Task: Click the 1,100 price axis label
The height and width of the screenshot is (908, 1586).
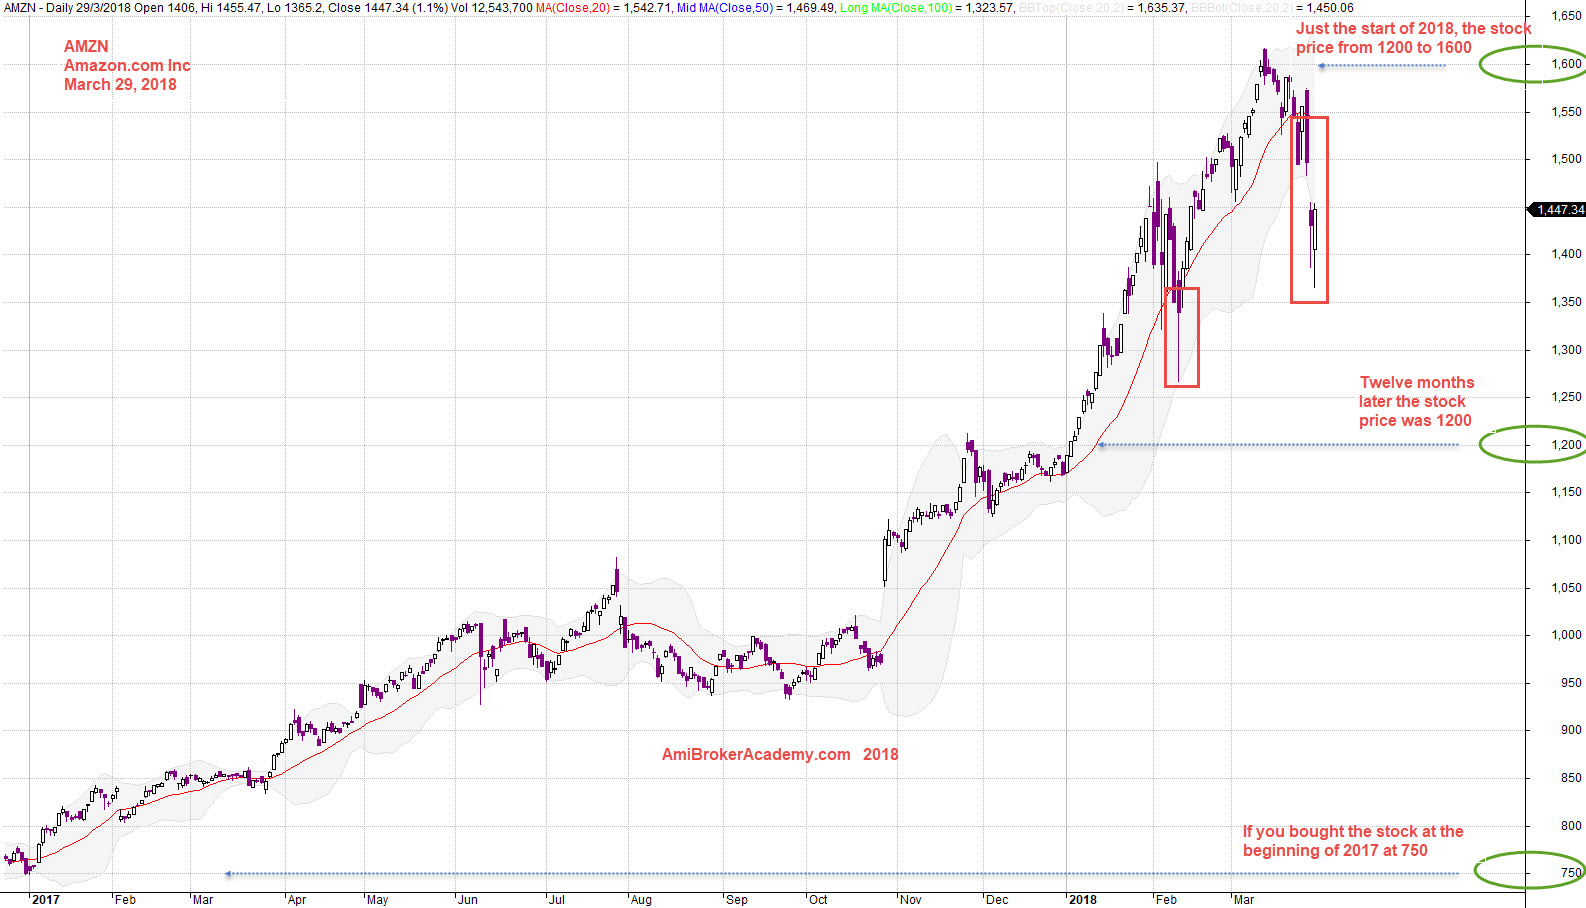Action: point(1567,540)
